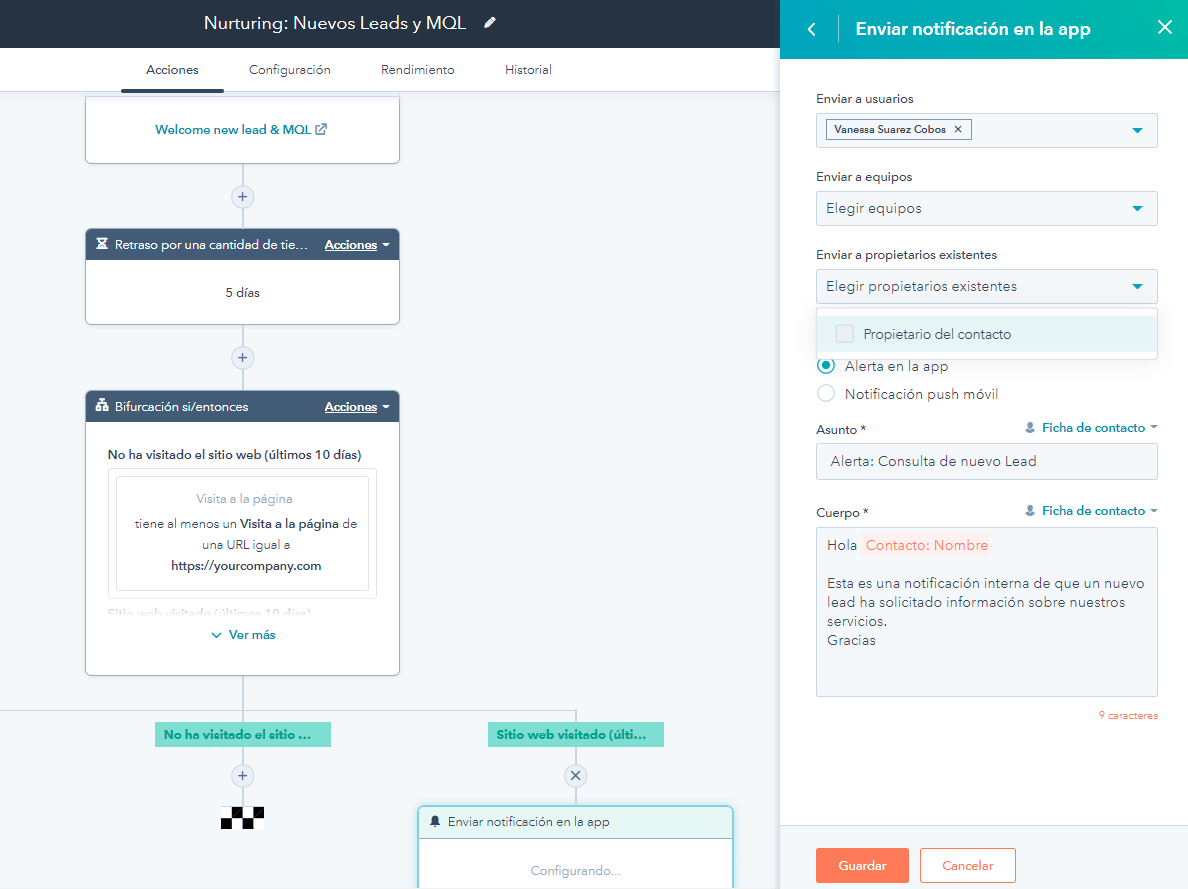Click the bell icon on Enviar notificación card

436,822
